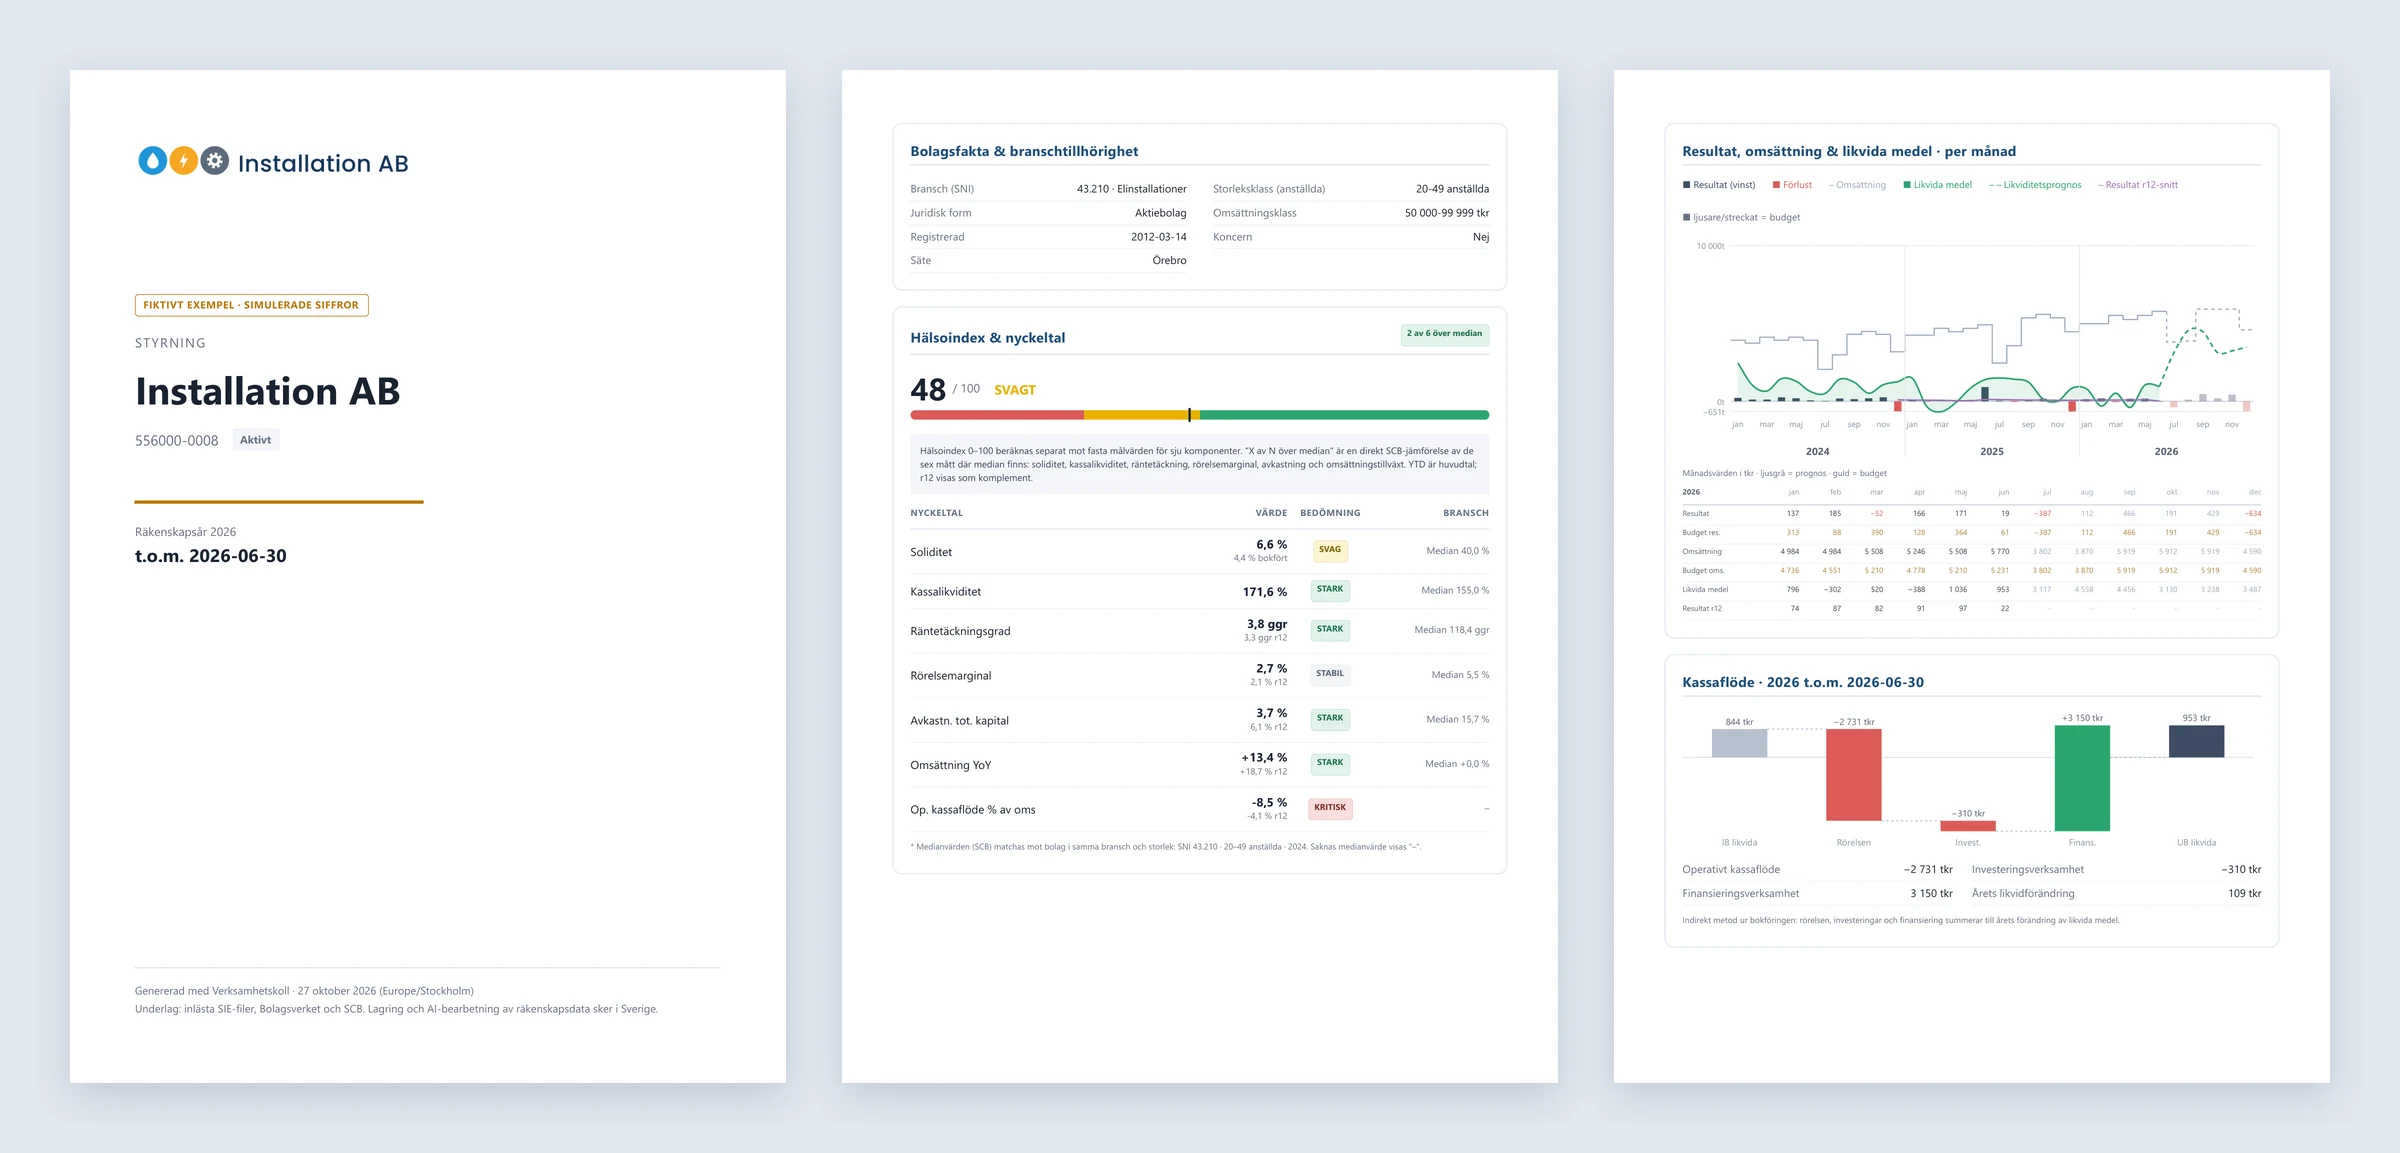Click the '43.210 · Elinstallationer' value
The height and width of the screenshot is (1153, 2400).
1131,189
